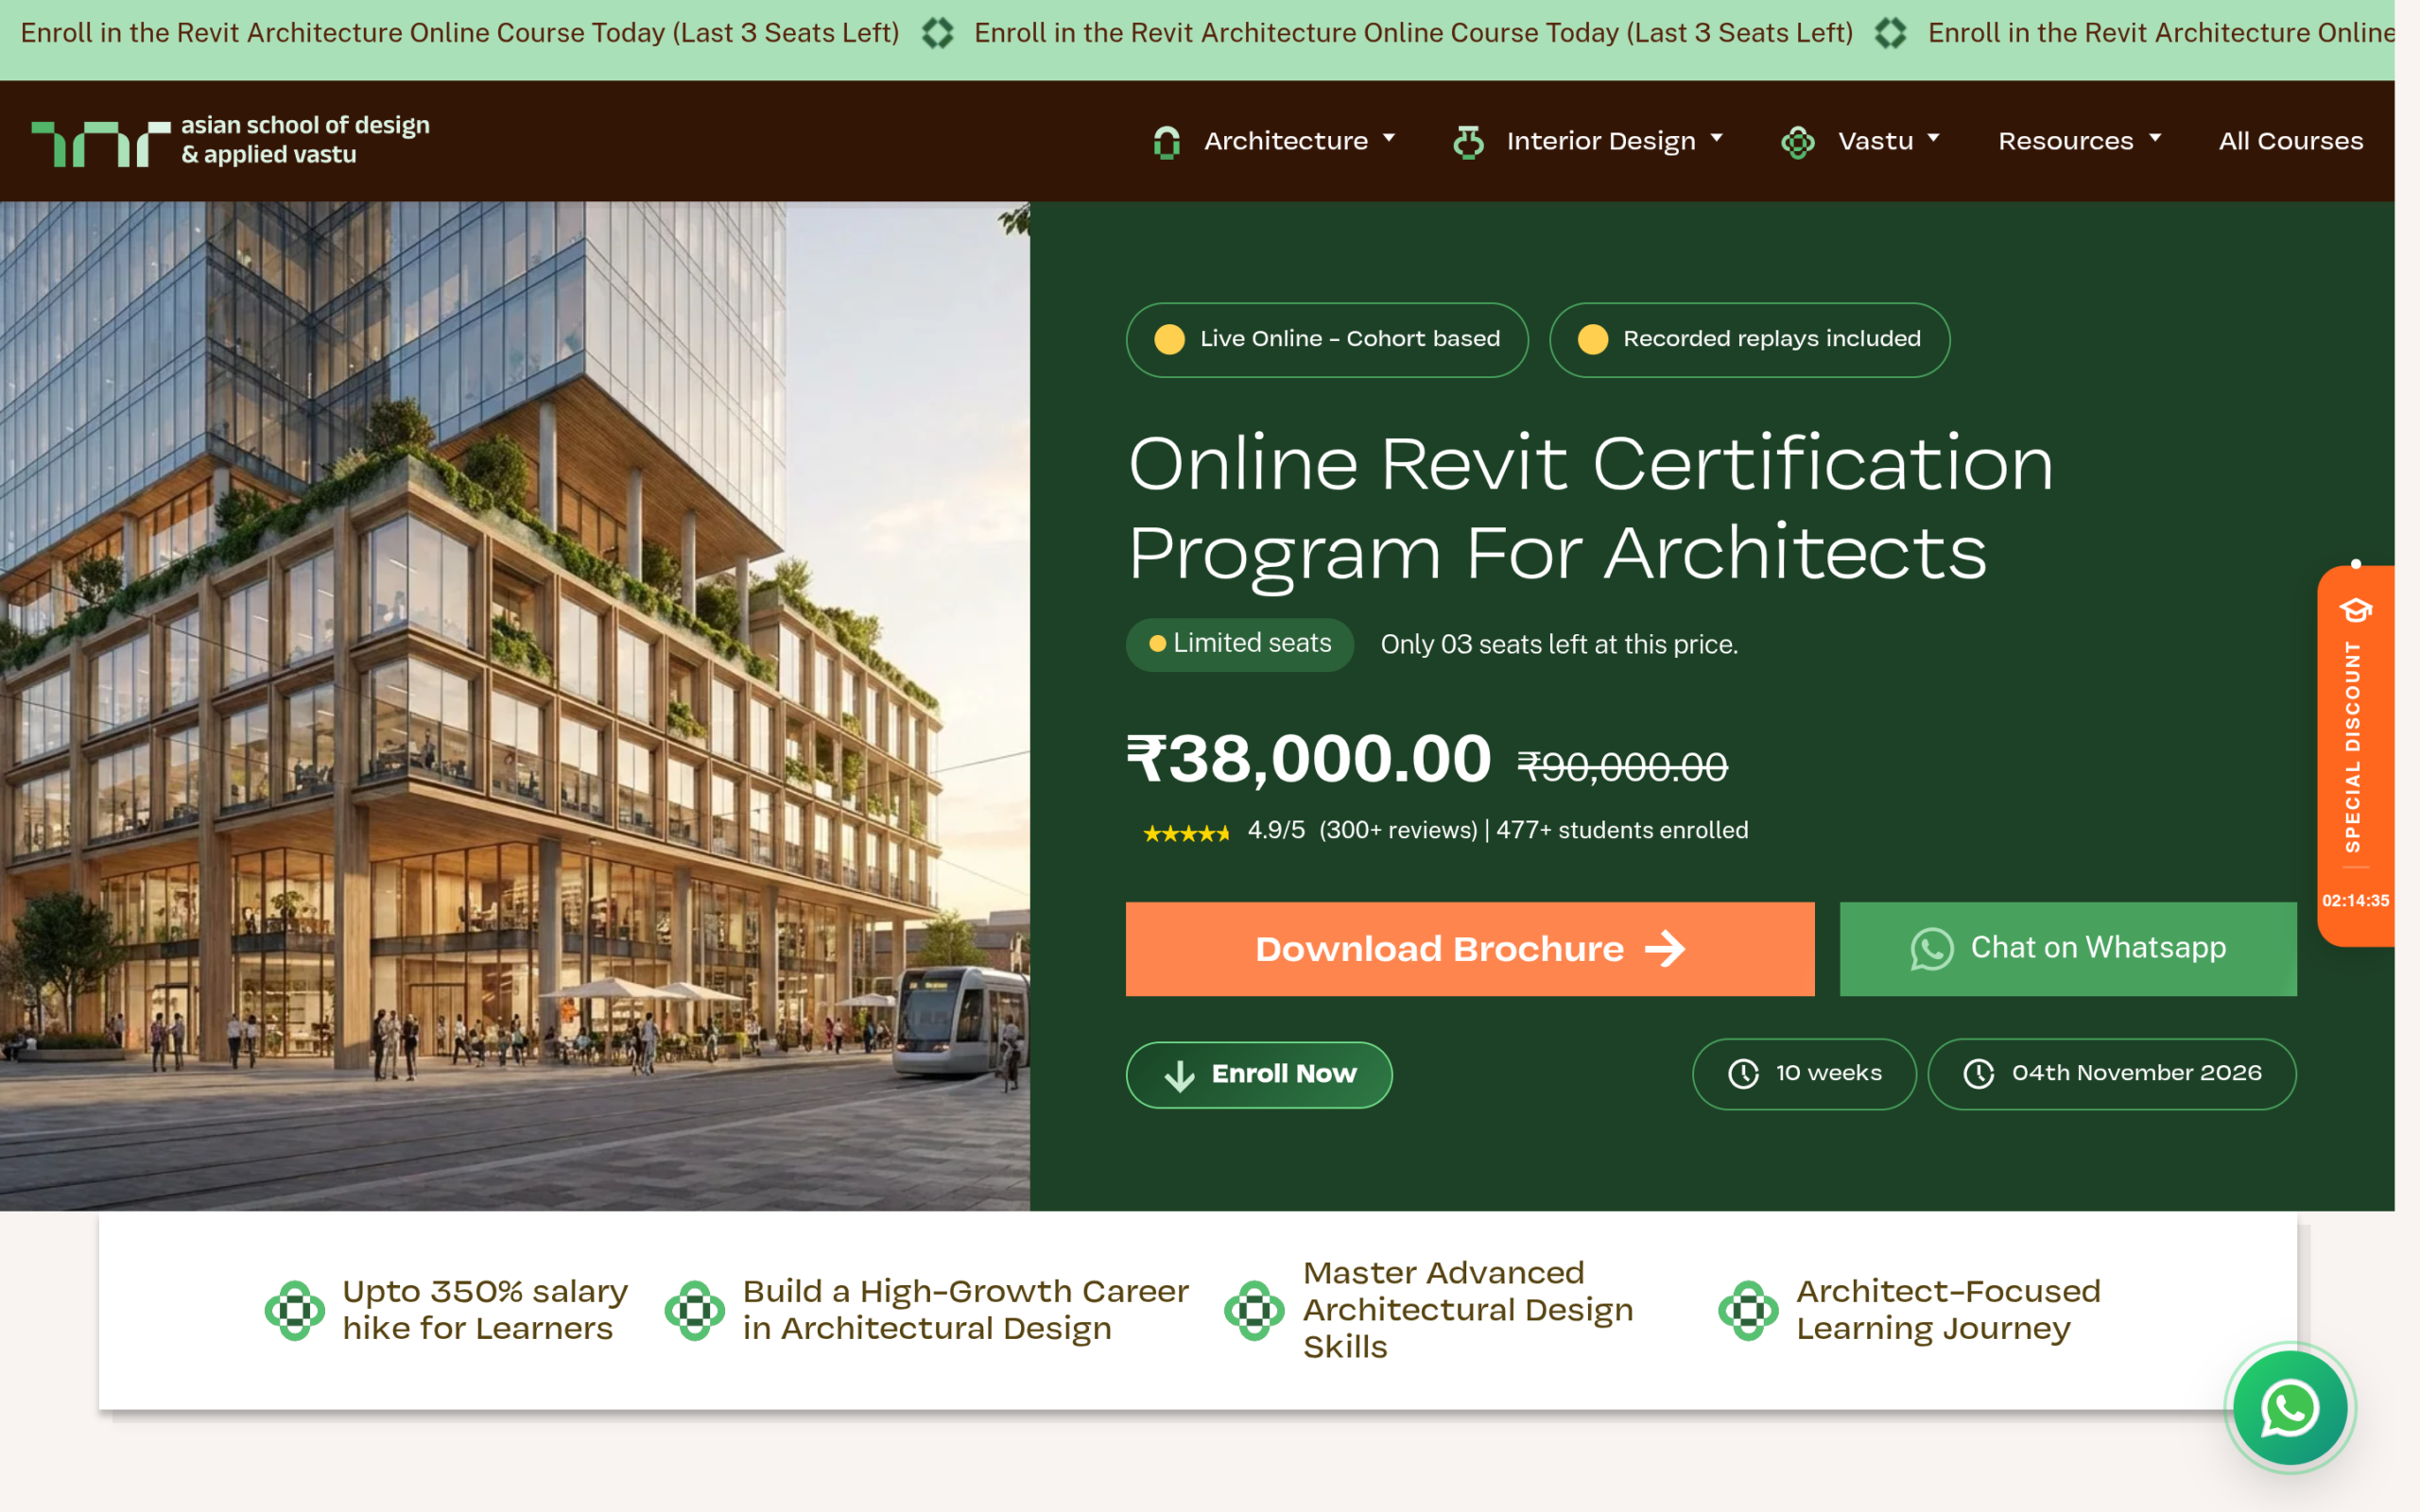This screenshot has height=1512, width=2420.
Task: Expand the Vastu dropdown arrow
Action: click(x=1933, y=139)
